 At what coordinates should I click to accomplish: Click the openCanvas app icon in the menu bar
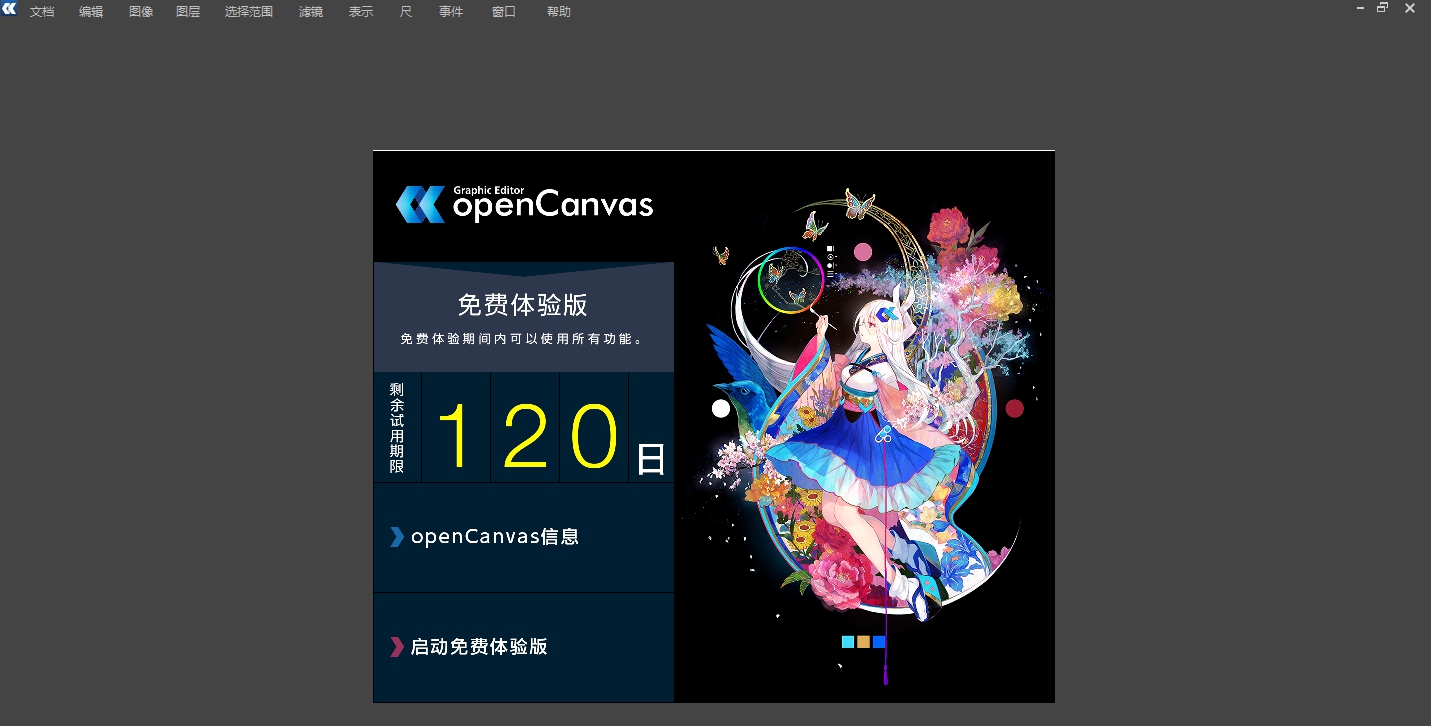[9, 8]
